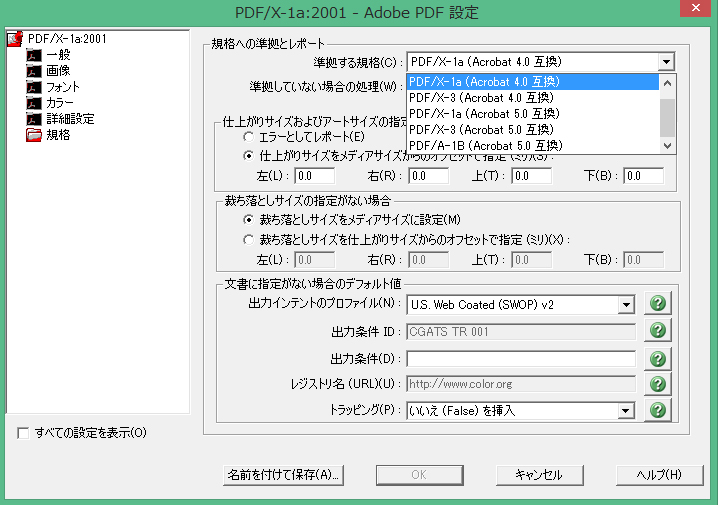Toggle すべての設定を表示 checkbox
718x505 pixels.
click(x=23, y=433)
